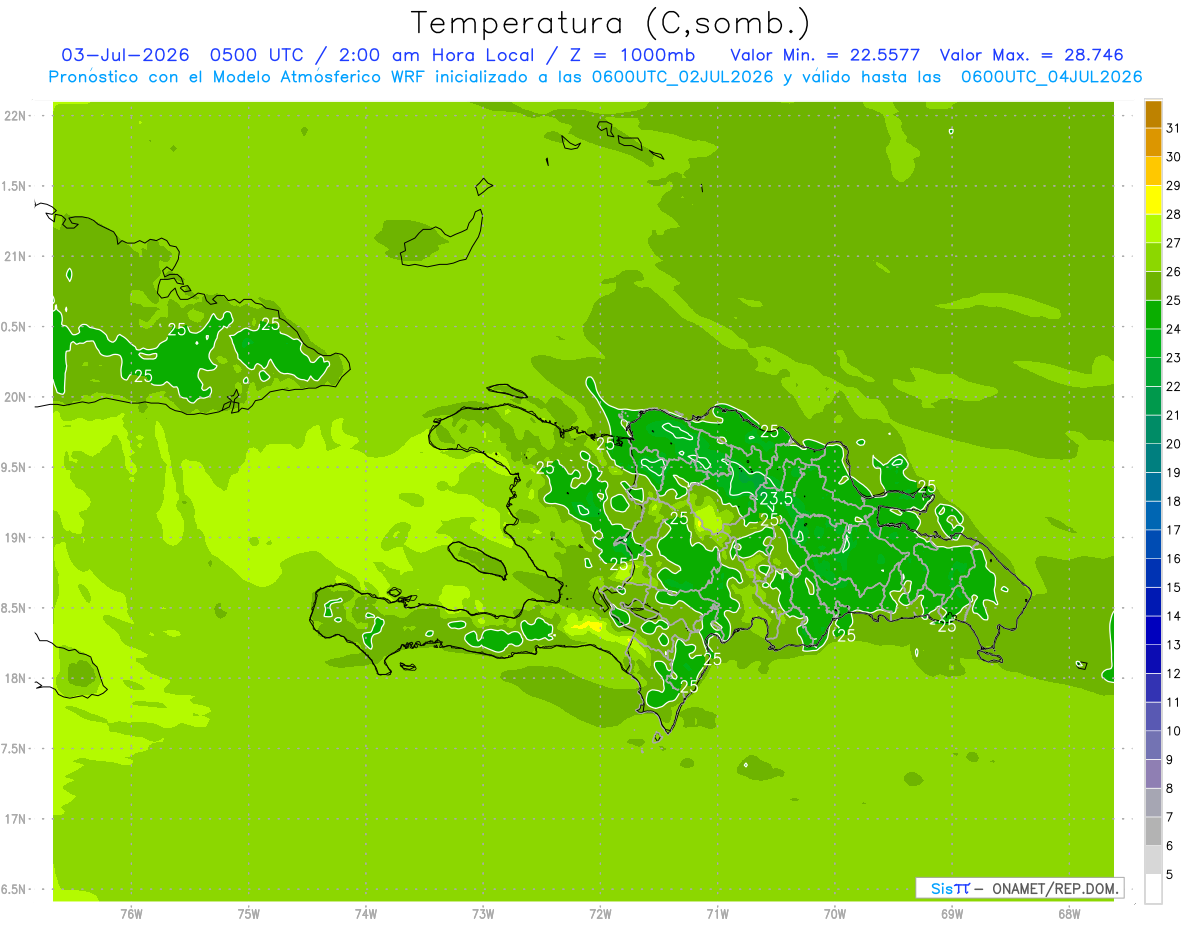
Task: Click the "20" colorbar scale label
Action: click(x=1173, y=444)
